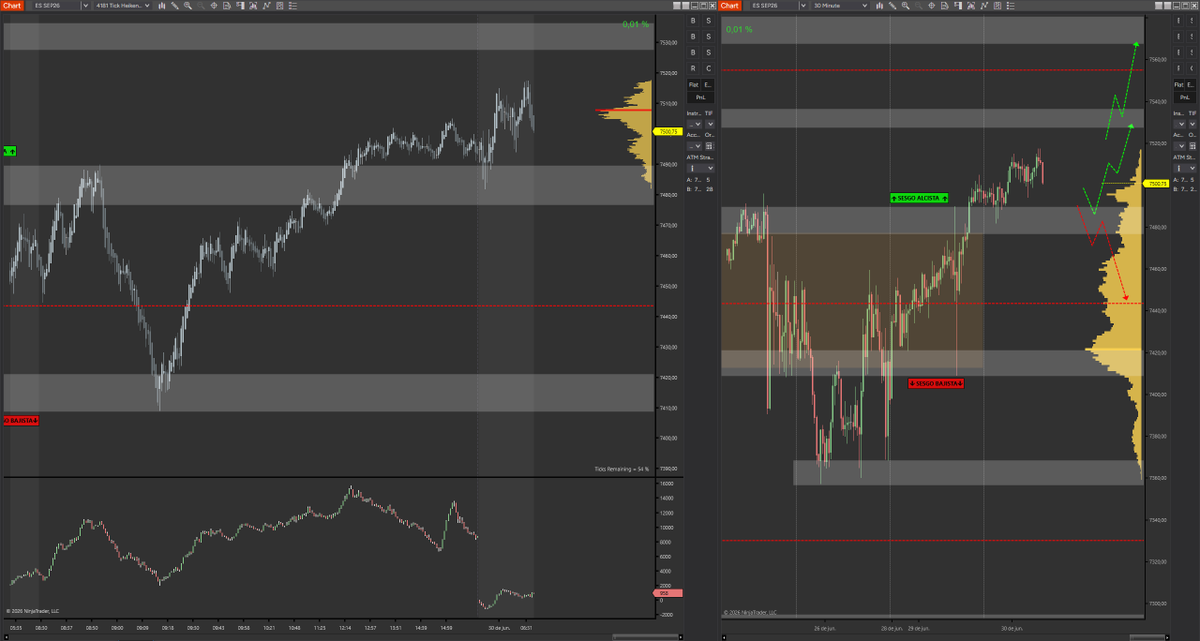Click the Ticks Remaining = 54 % text

click(x=621, y=468)
